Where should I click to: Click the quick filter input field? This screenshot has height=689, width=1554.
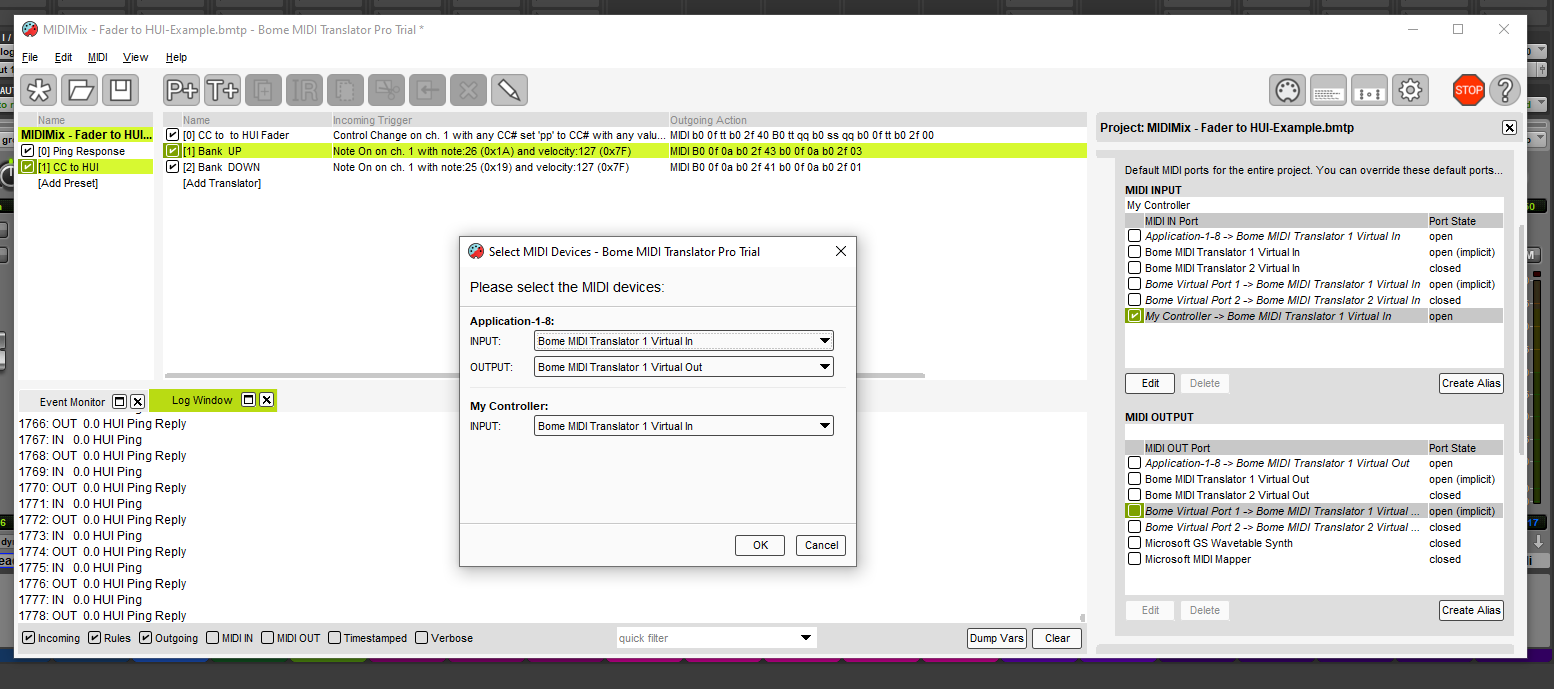click(705, 638)
